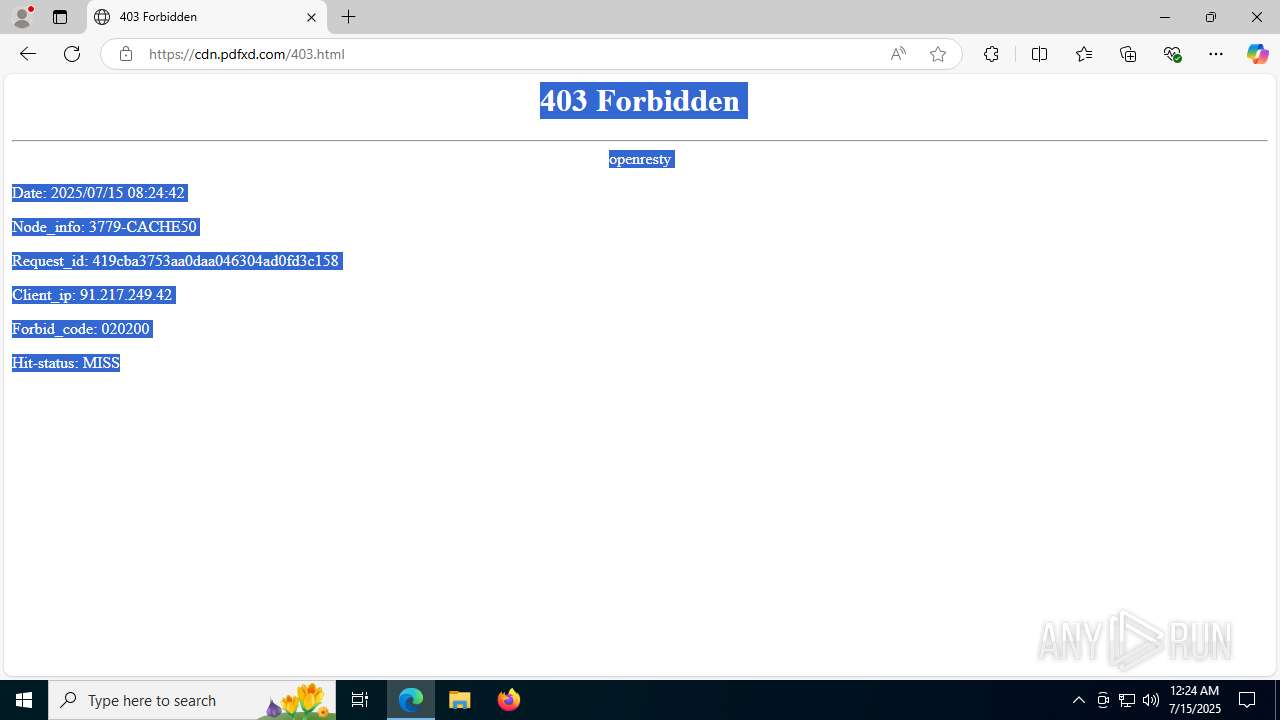Add this page to favorites star

[938, 54]
